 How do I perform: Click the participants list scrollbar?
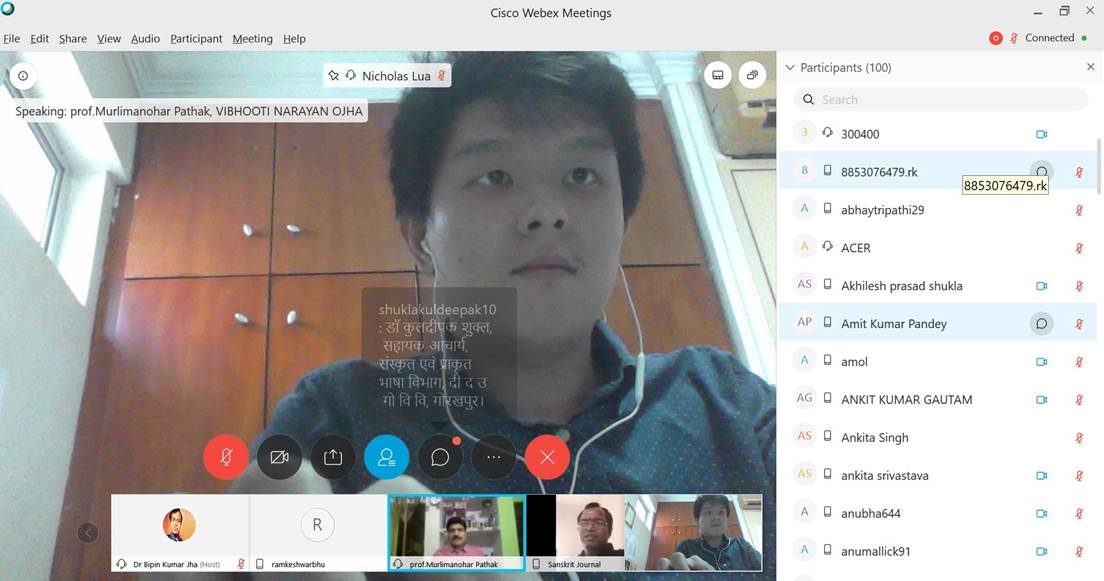[1099, 165]
